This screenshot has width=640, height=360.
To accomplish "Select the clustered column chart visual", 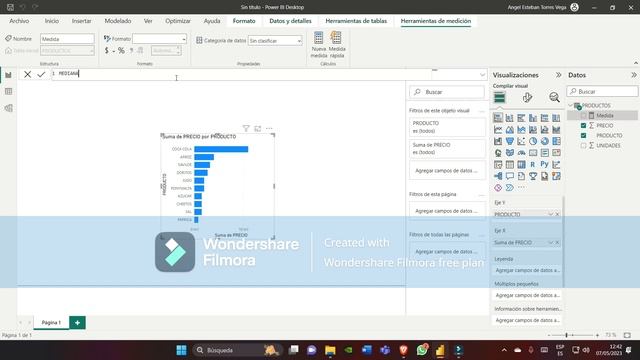I will tap(533, 118).
